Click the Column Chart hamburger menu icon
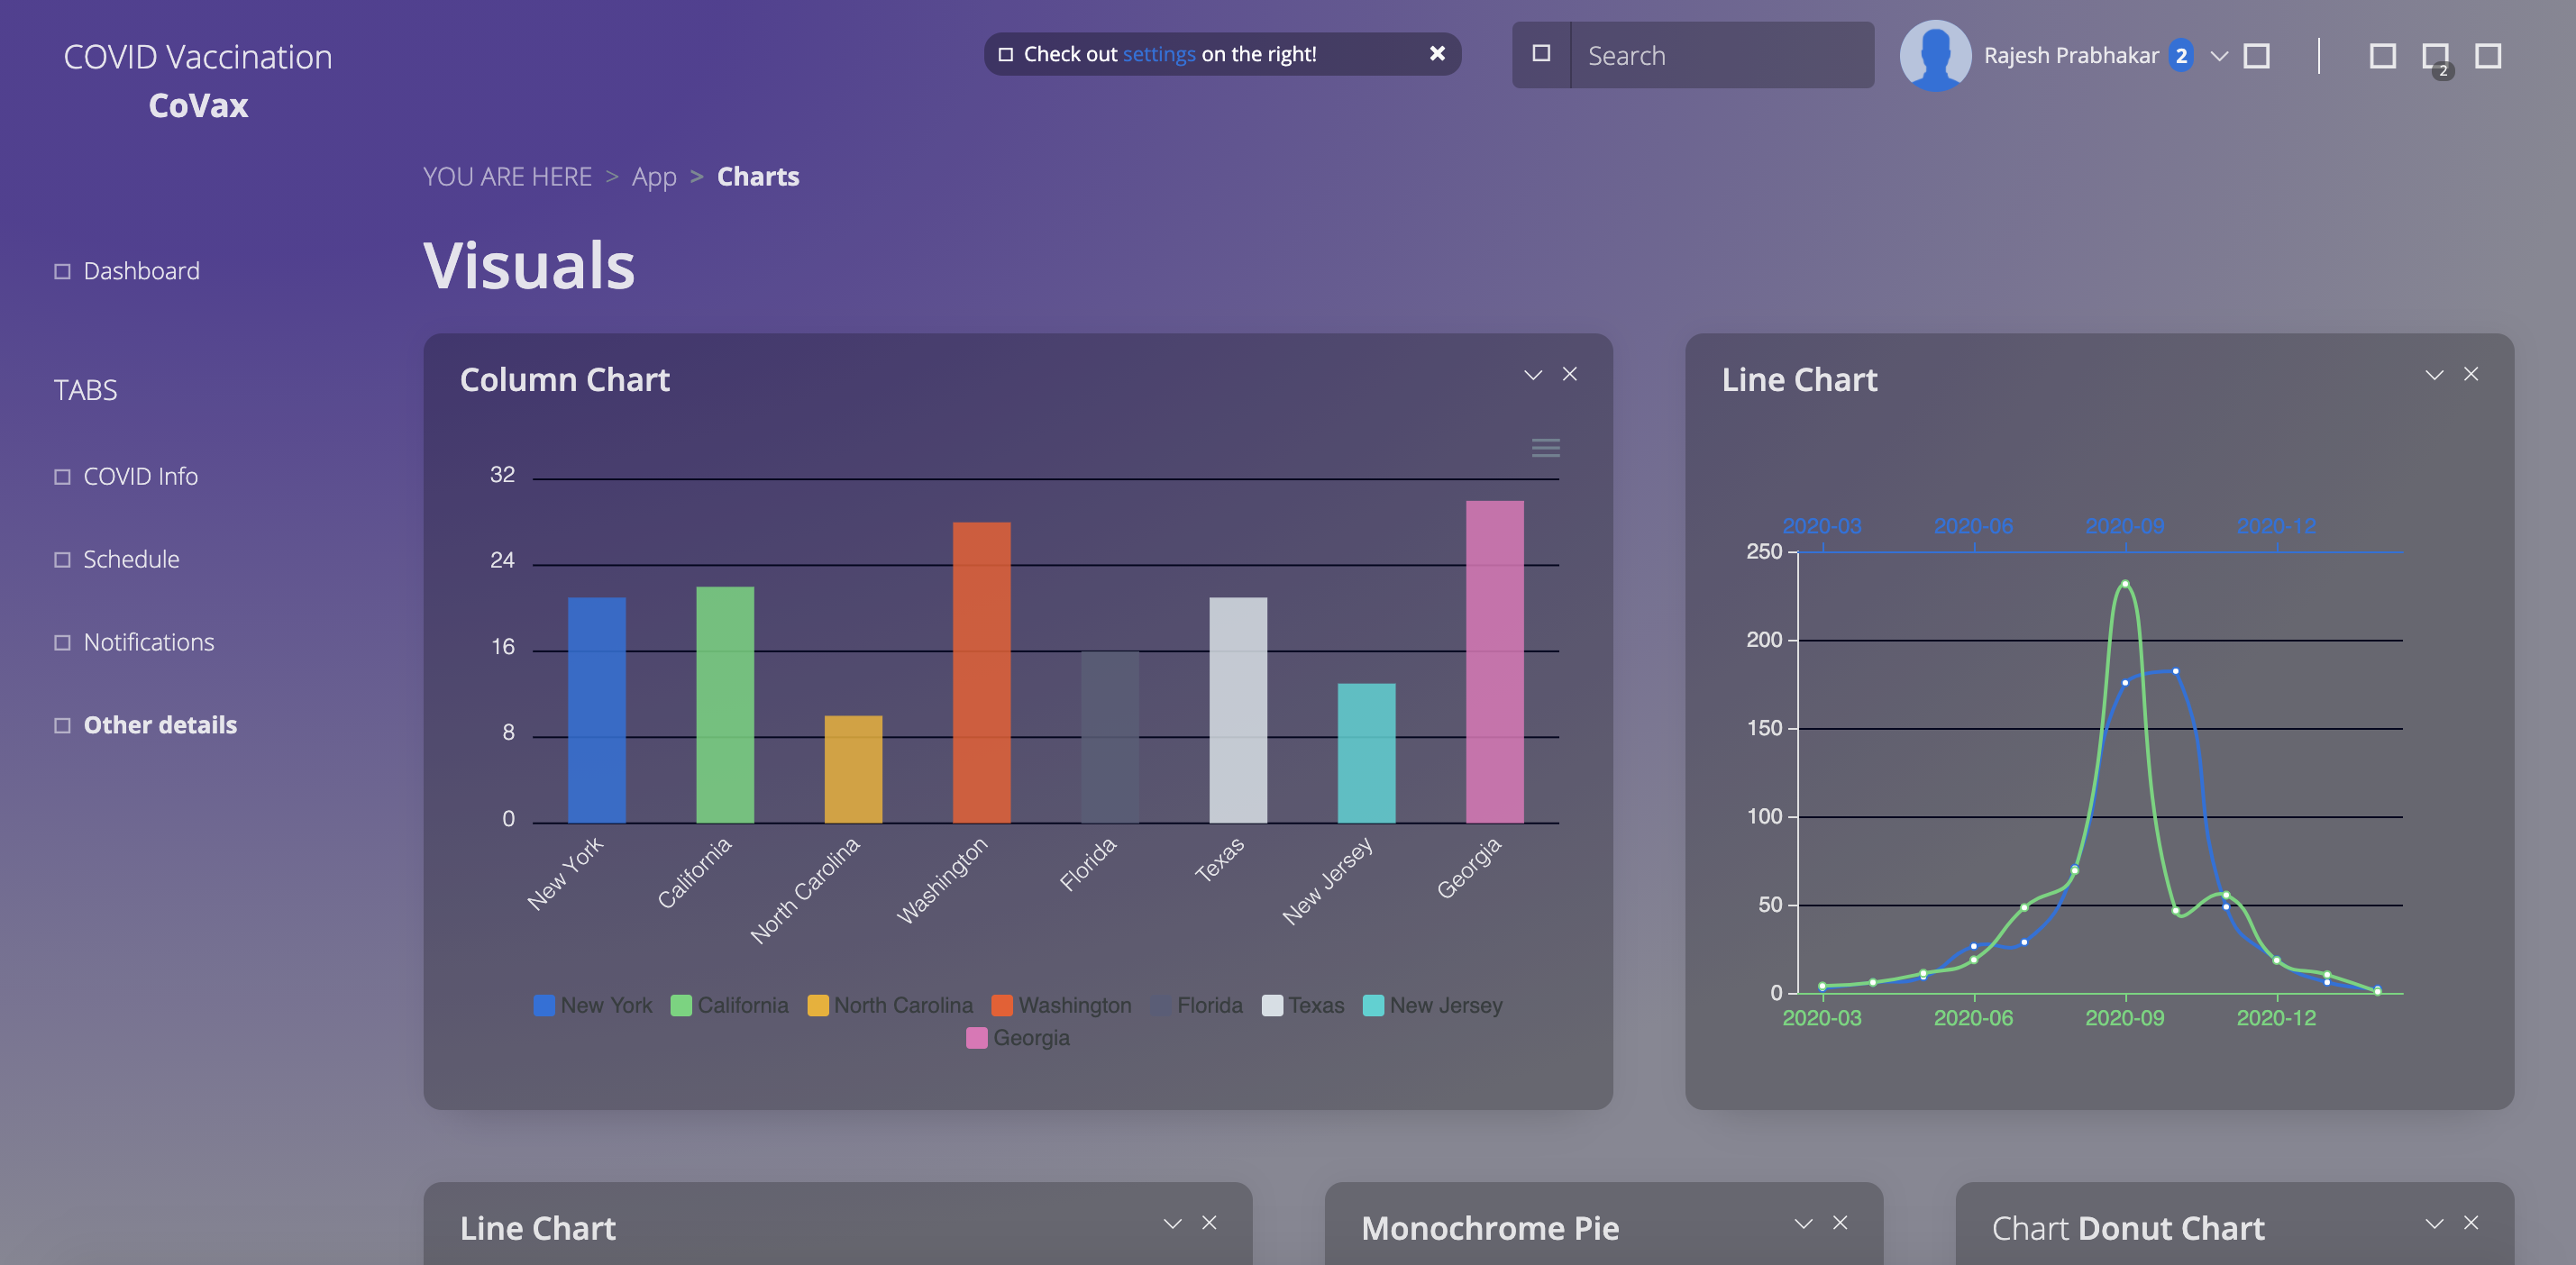This screenshot has width=2576, height=1265. (x=1545, y=448)
